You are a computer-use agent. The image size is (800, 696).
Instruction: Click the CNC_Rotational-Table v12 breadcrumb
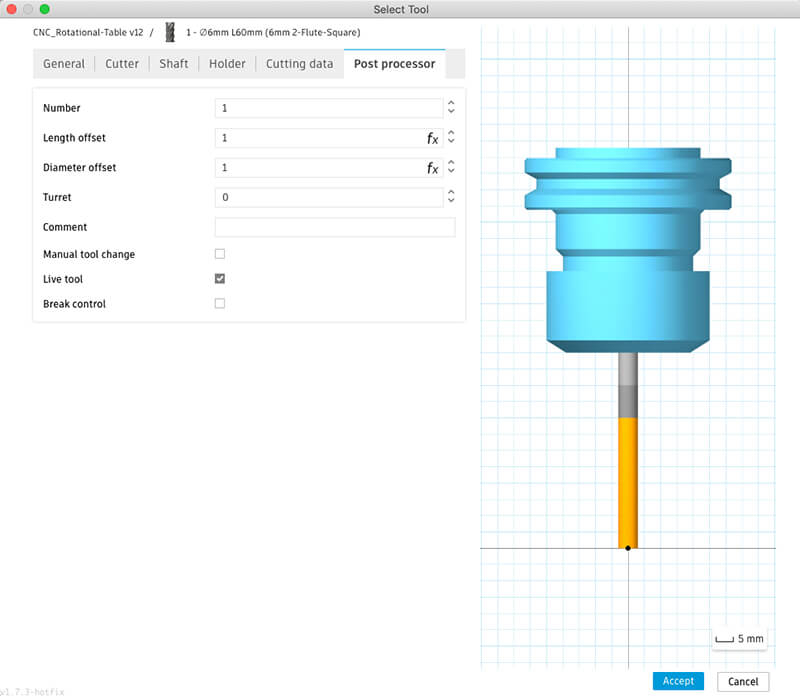point(88,32)
